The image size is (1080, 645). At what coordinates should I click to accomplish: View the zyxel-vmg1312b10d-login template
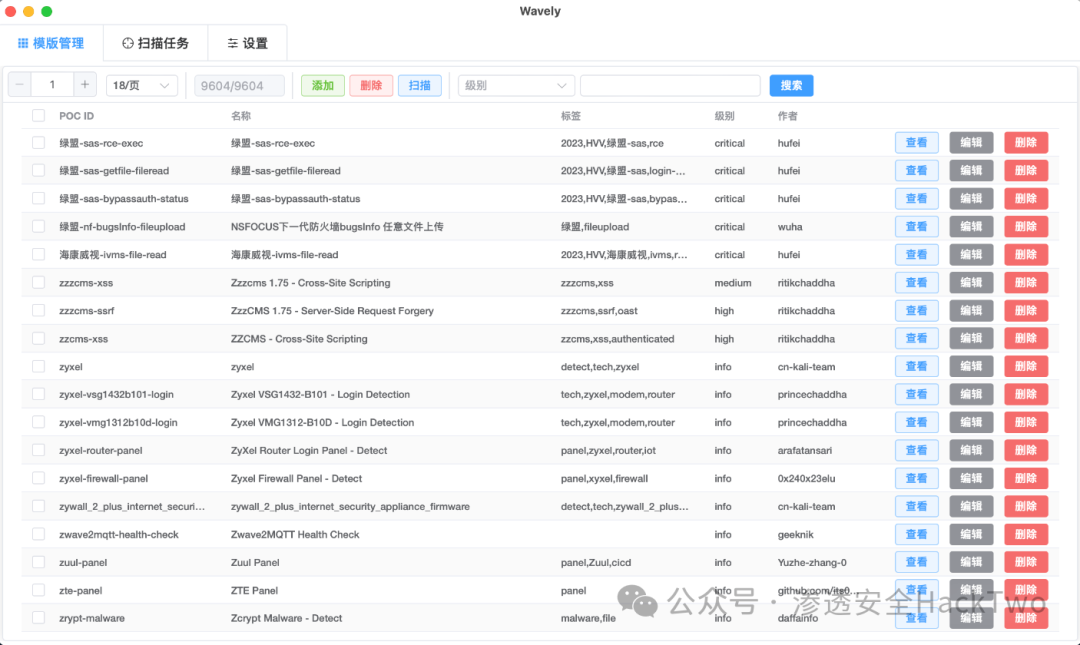(x=916, y=422)
